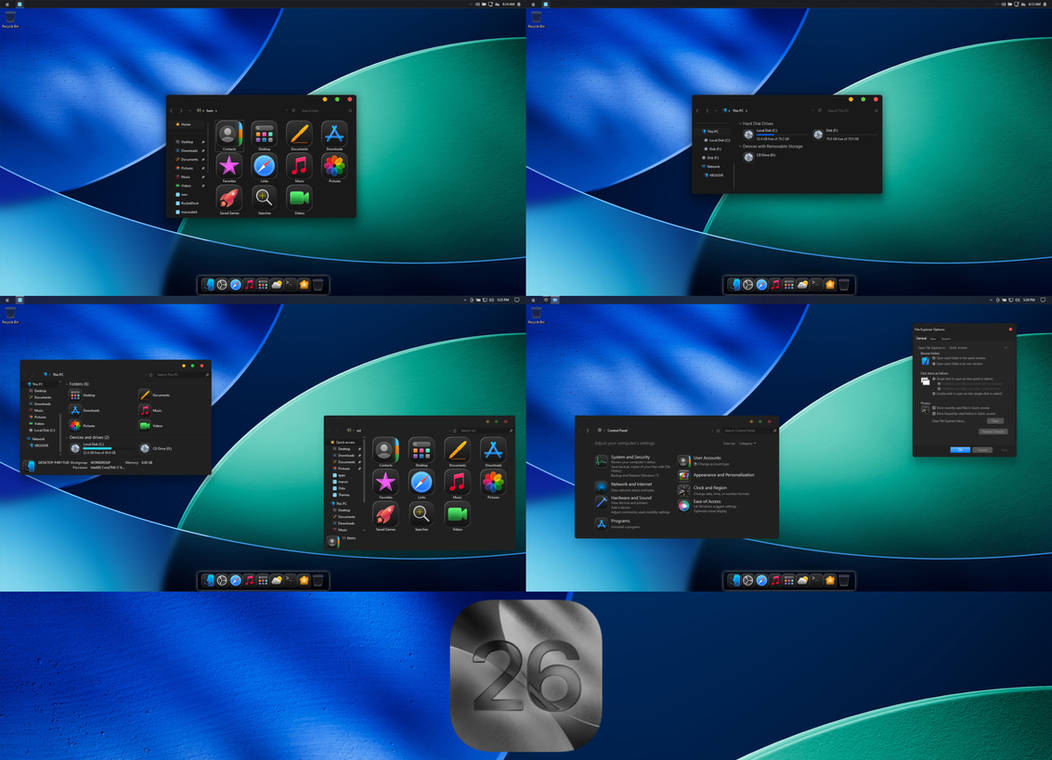The height and width of the screenshot is (760, 1052).
Task: Click Appearance and Personalization icon
Action: pos(684,475)
